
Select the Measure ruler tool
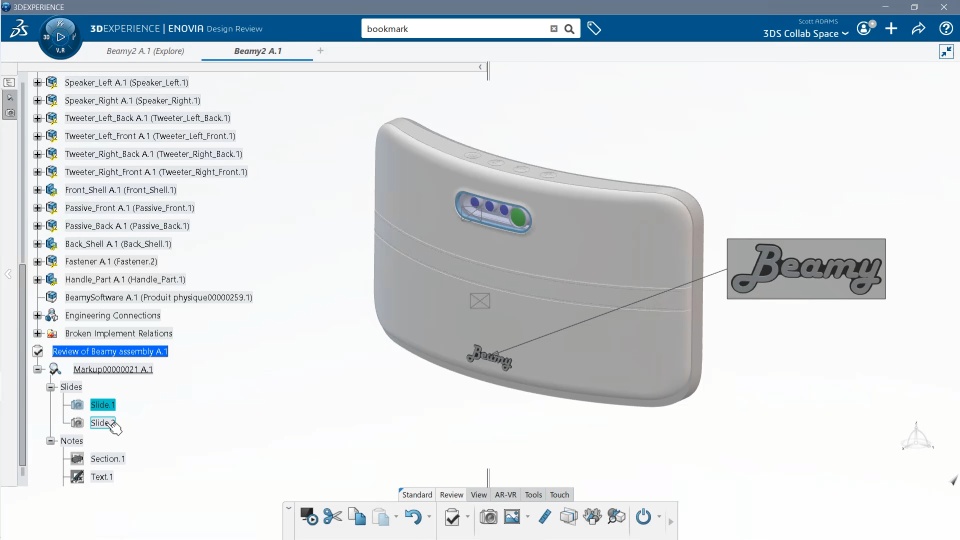[544, 517]
